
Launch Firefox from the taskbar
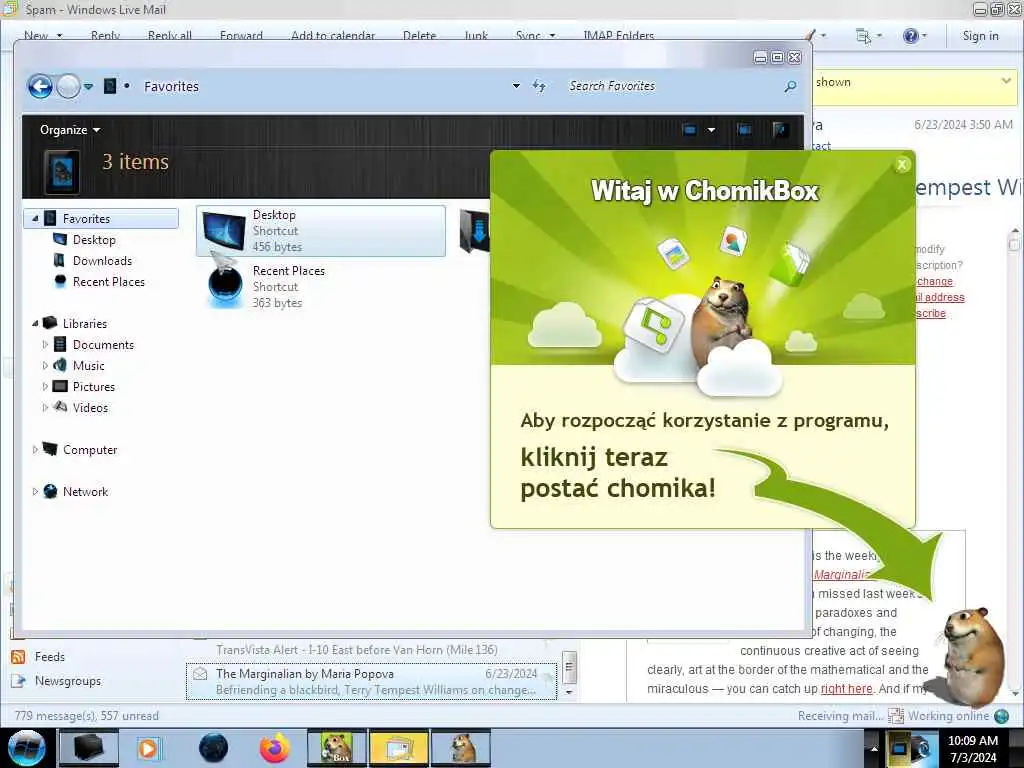pyautogui.click(x=275, y=748)
